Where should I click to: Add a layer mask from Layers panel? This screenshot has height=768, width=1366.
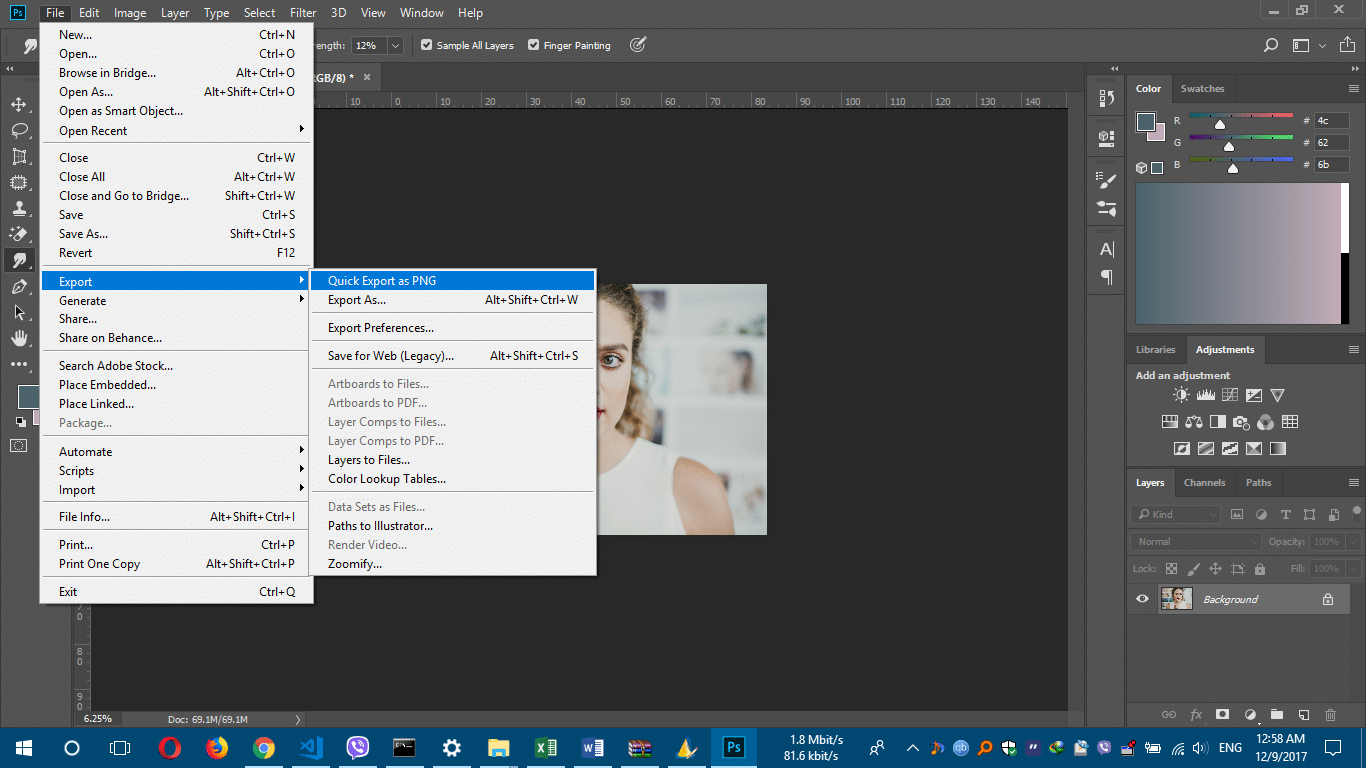coord(1222,715)
